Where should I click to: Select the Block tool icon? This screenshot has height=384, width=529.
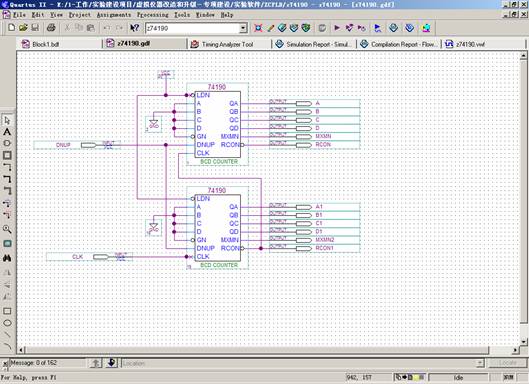[x=7, y=155]
